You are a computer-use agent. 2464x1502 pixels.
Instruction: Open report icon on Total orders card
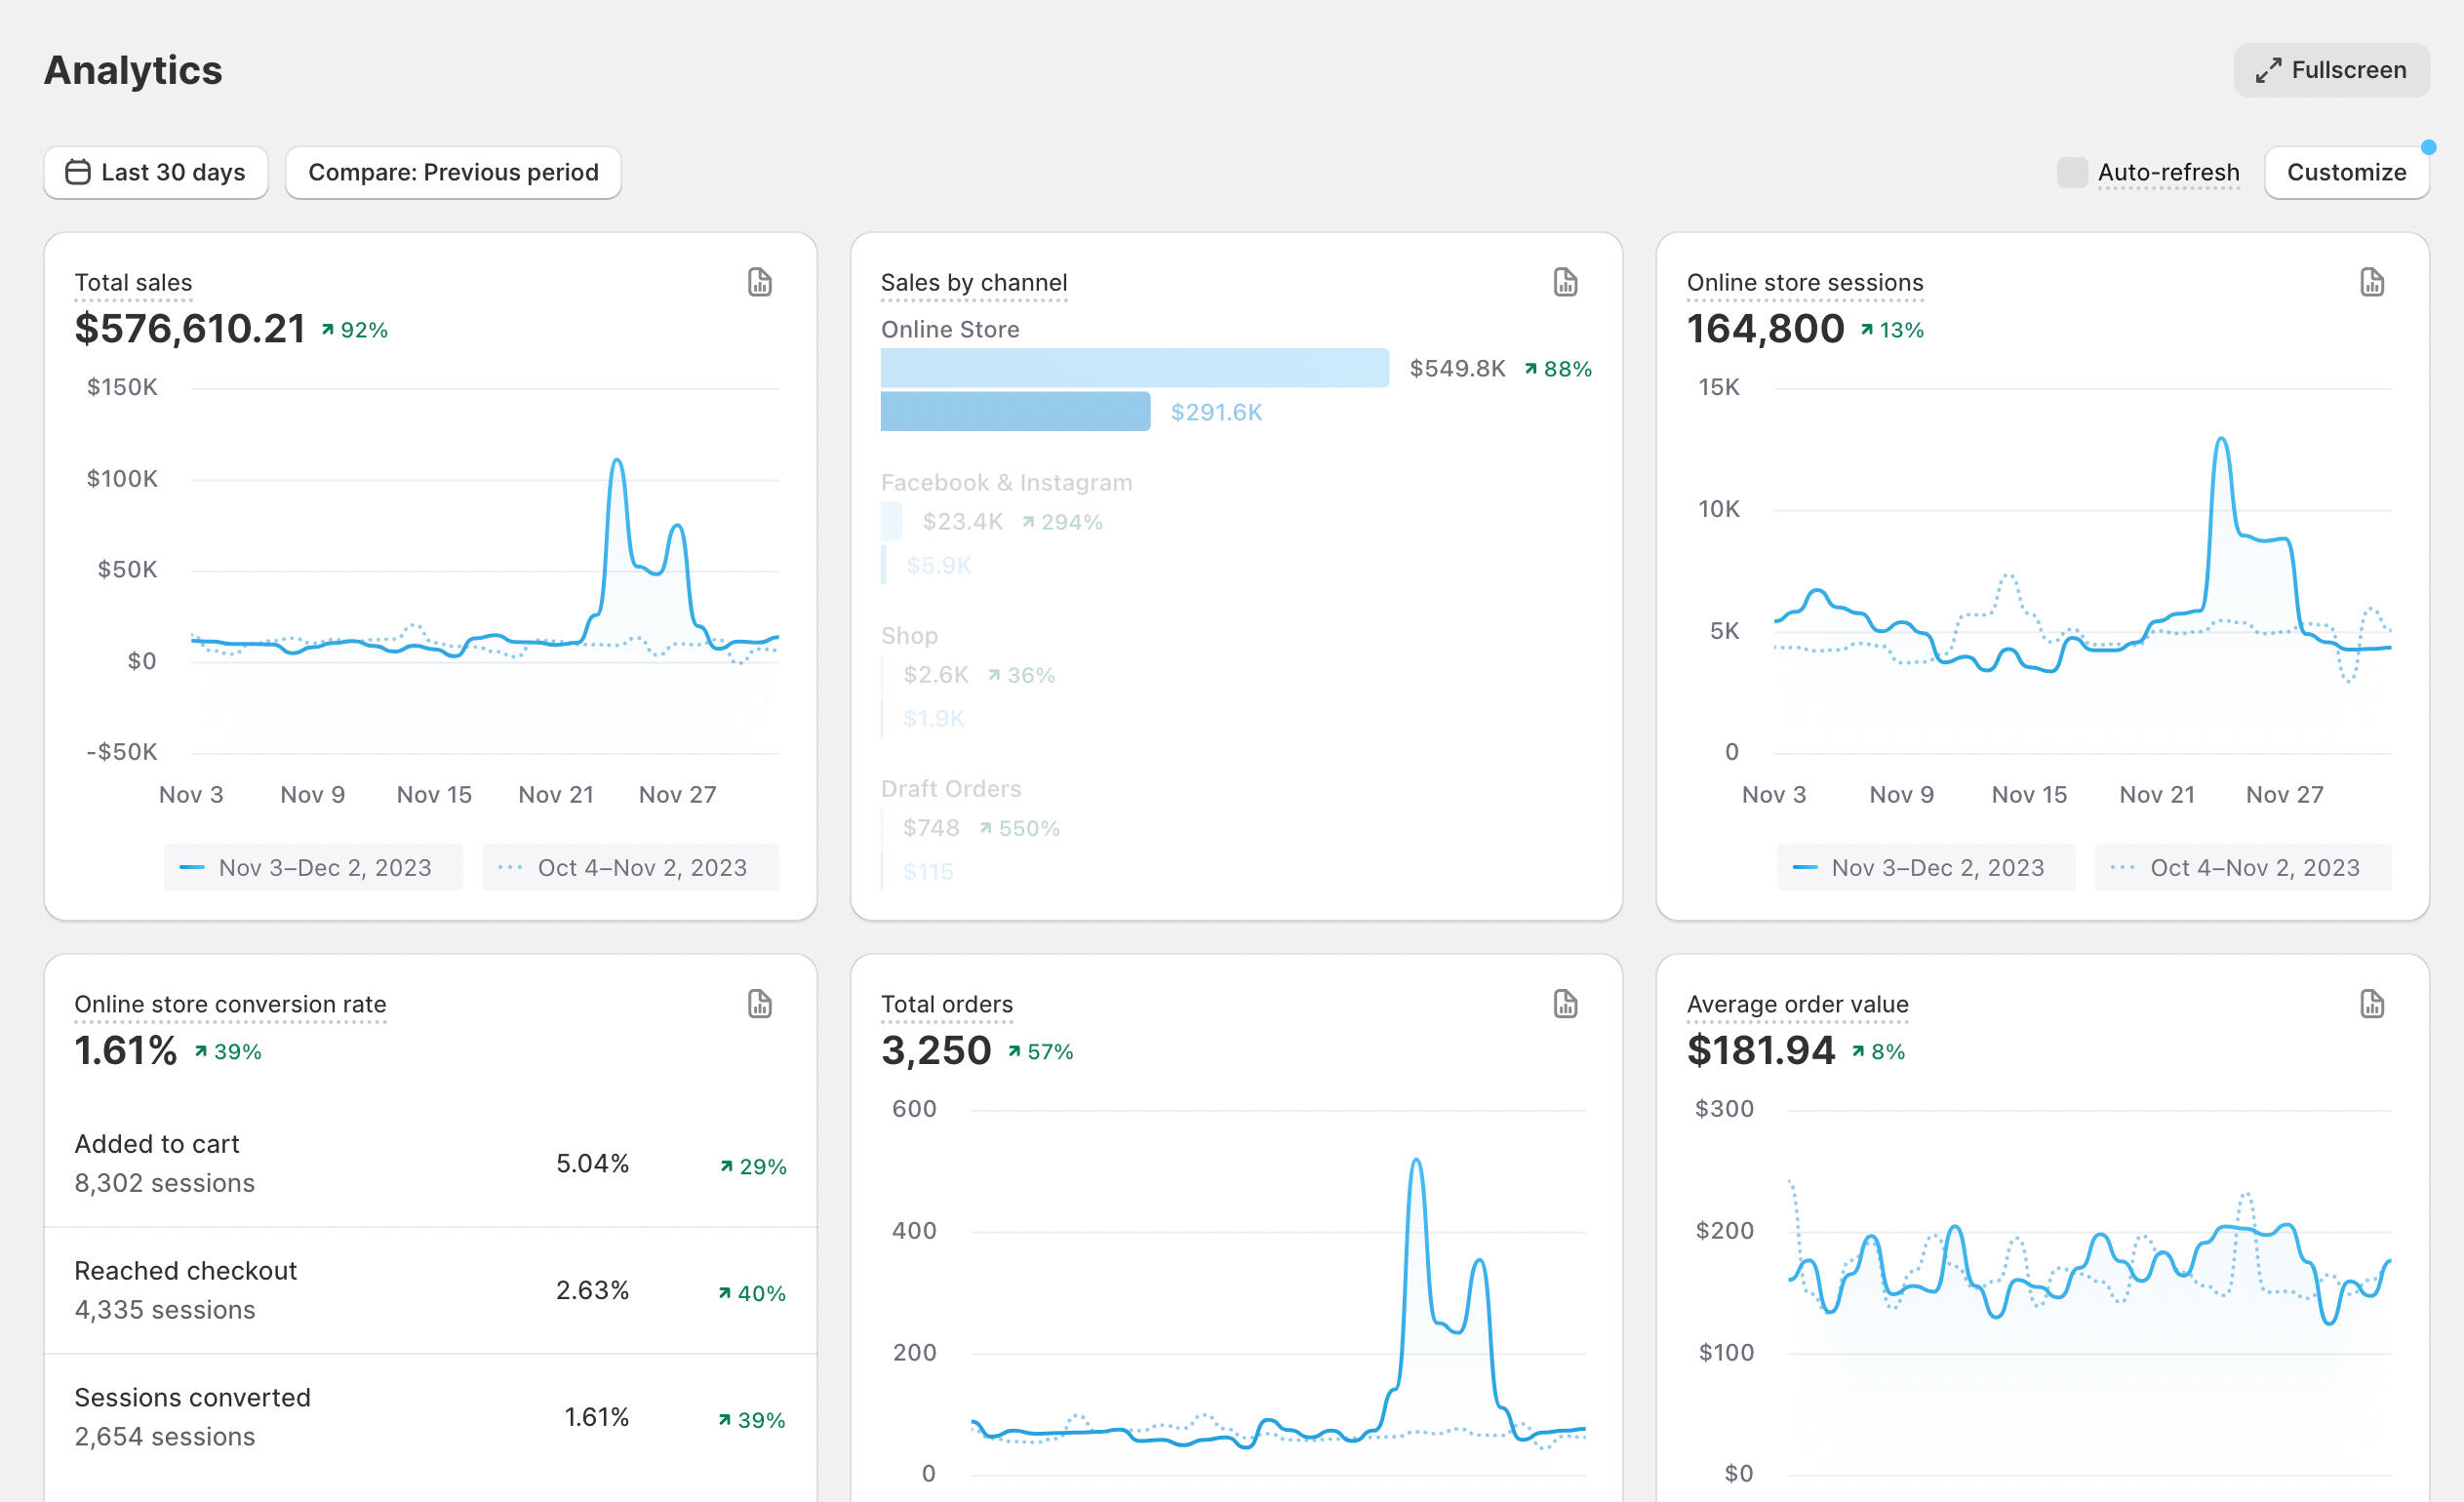(x=1565, y=1004)
